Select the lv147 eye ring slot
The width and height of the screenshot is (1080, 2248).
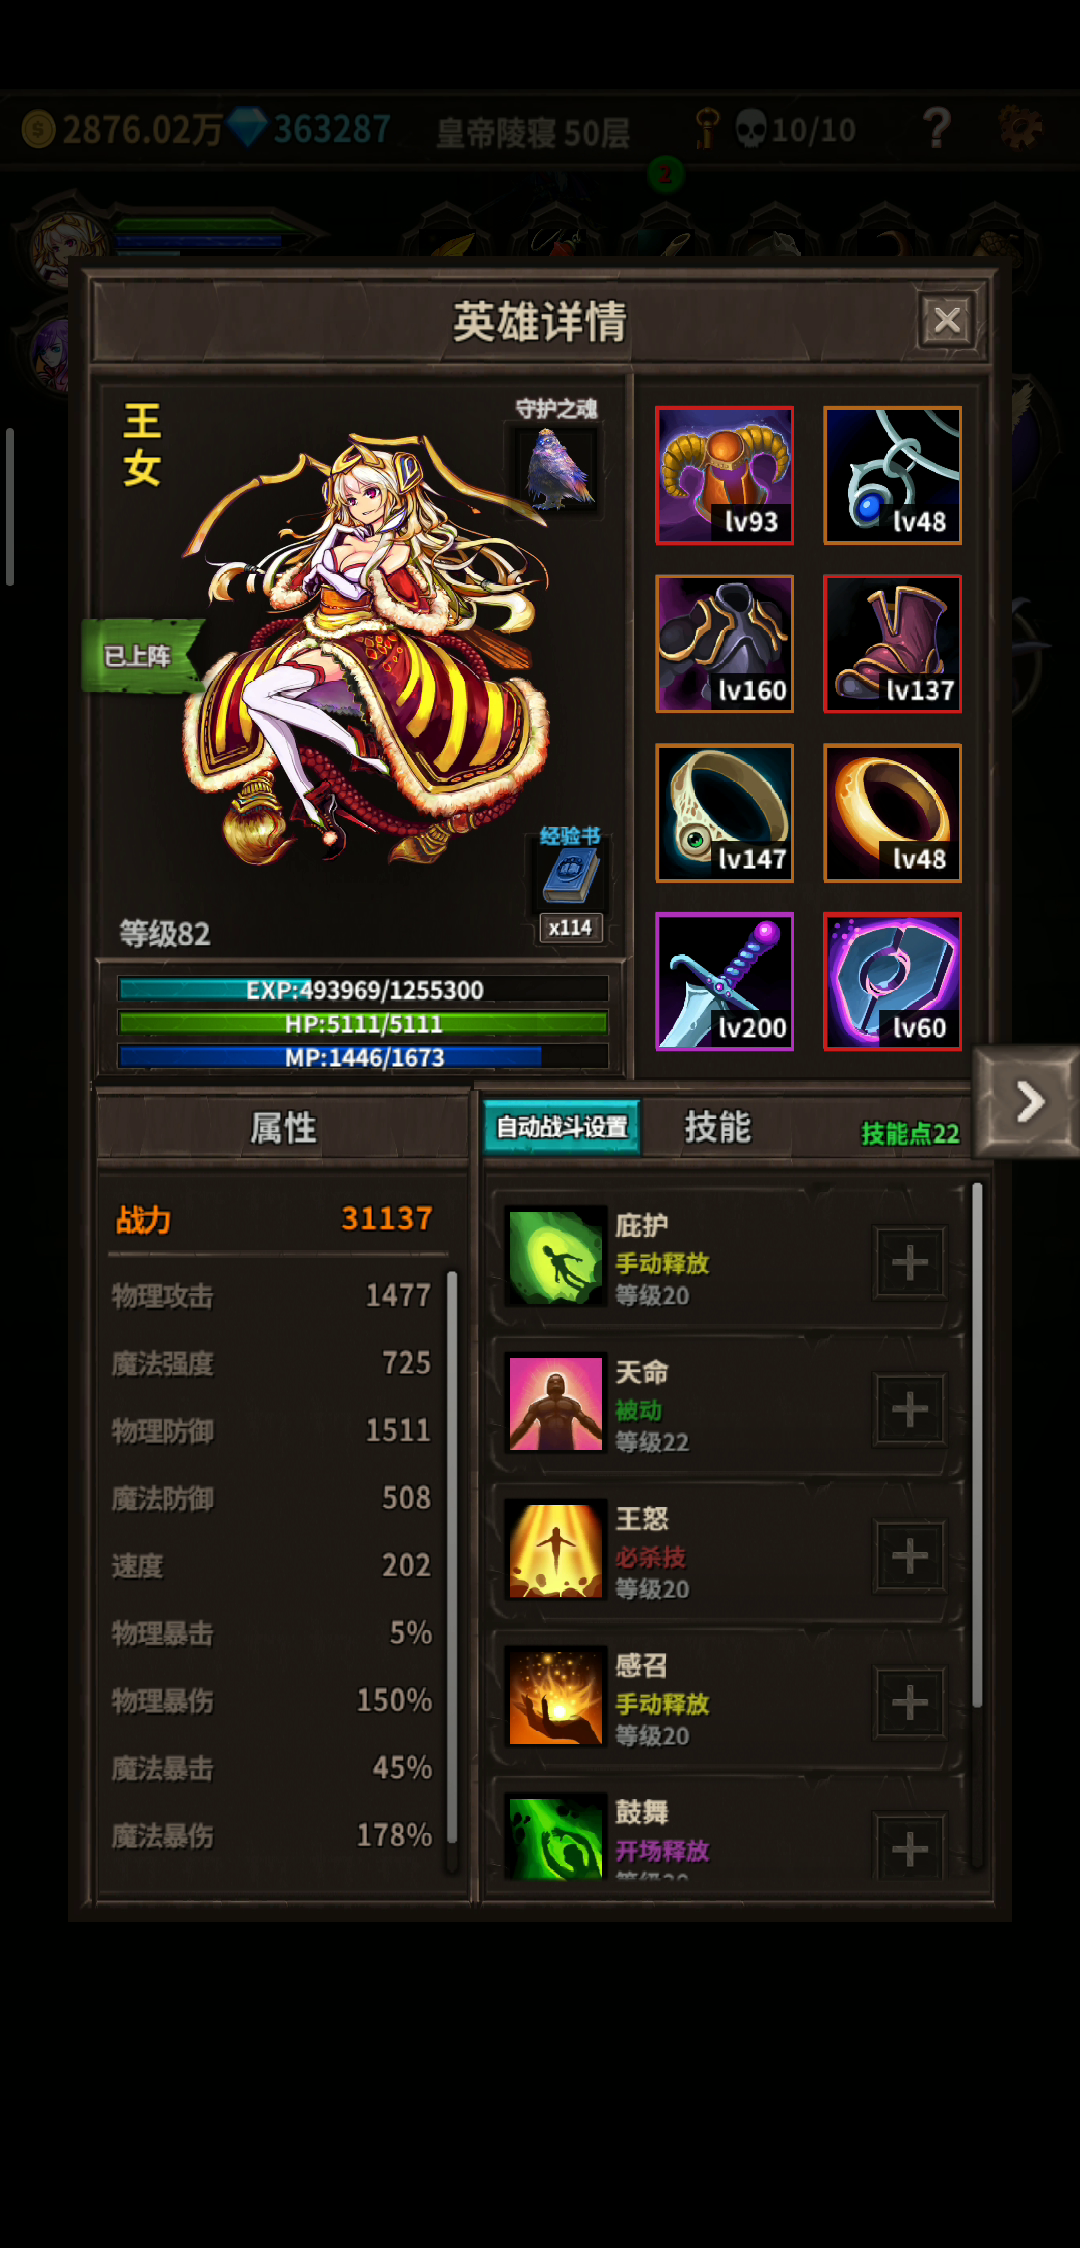coord(724,813)
